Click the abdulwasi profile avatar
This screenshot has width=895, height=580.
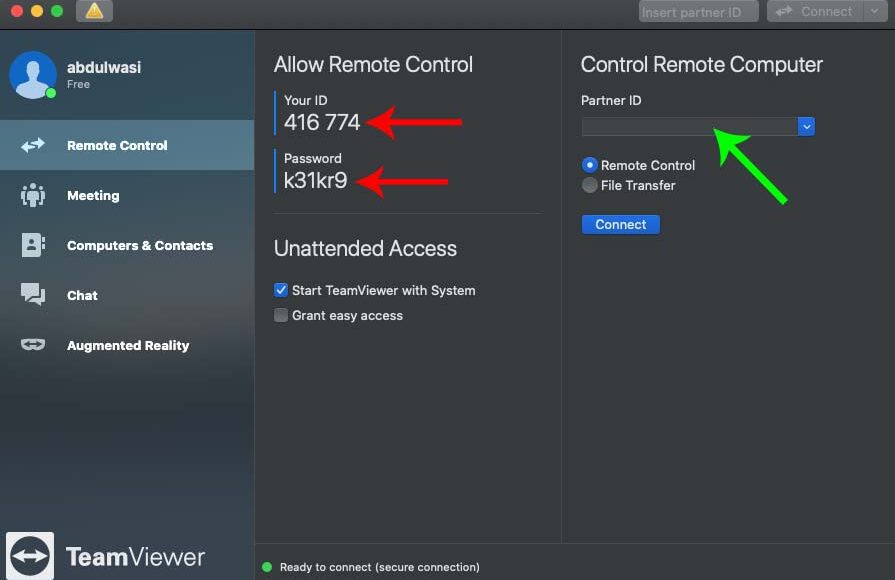[33, 75]
